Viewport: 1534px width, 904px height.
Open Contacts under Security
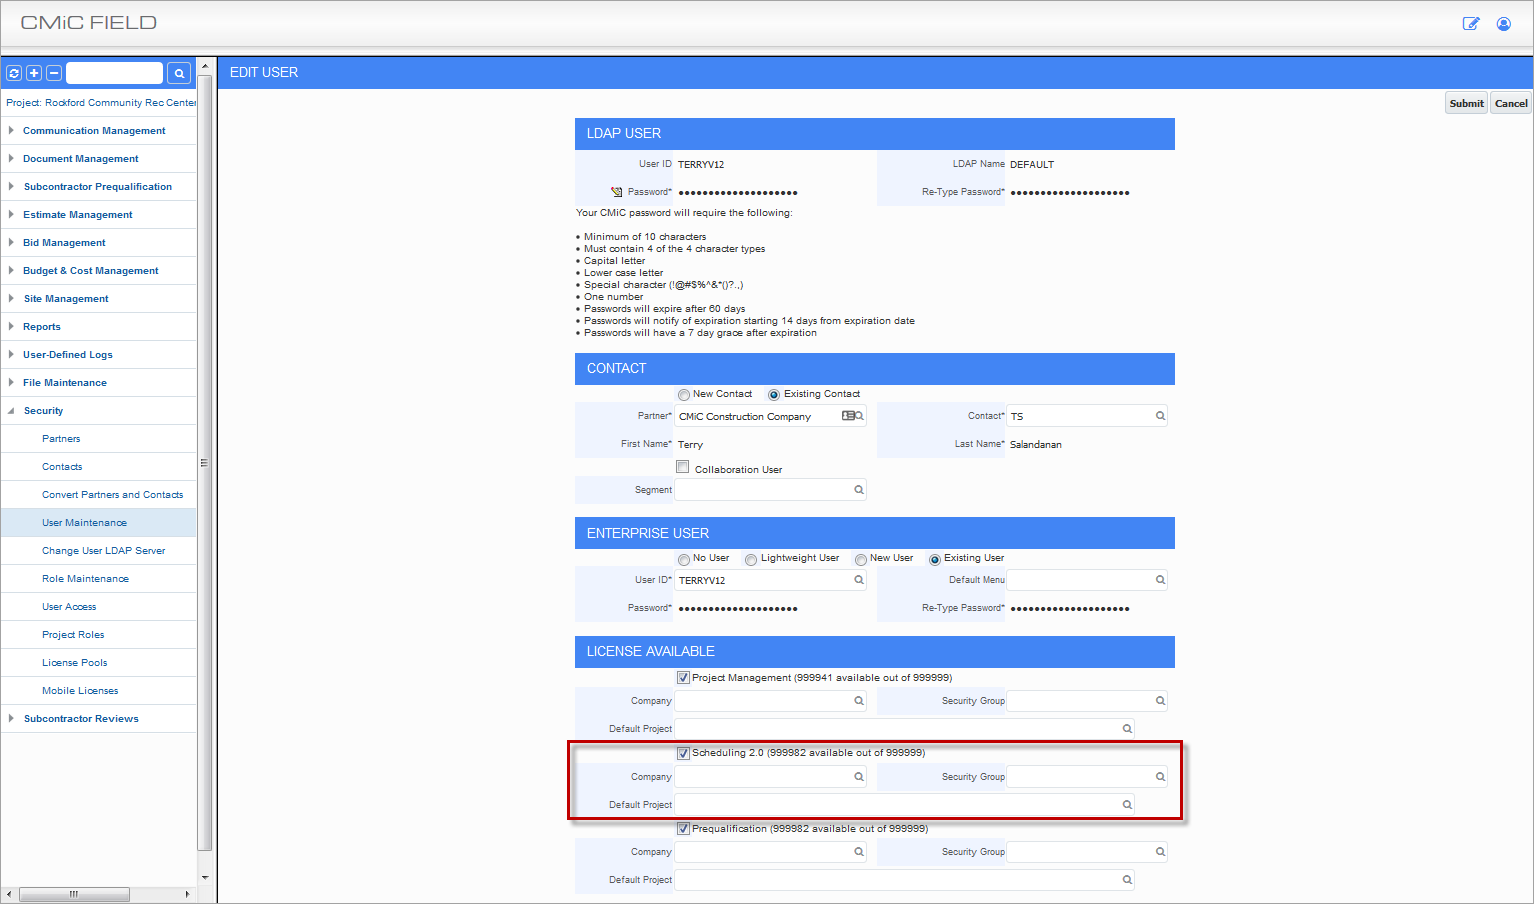[62, 467]
